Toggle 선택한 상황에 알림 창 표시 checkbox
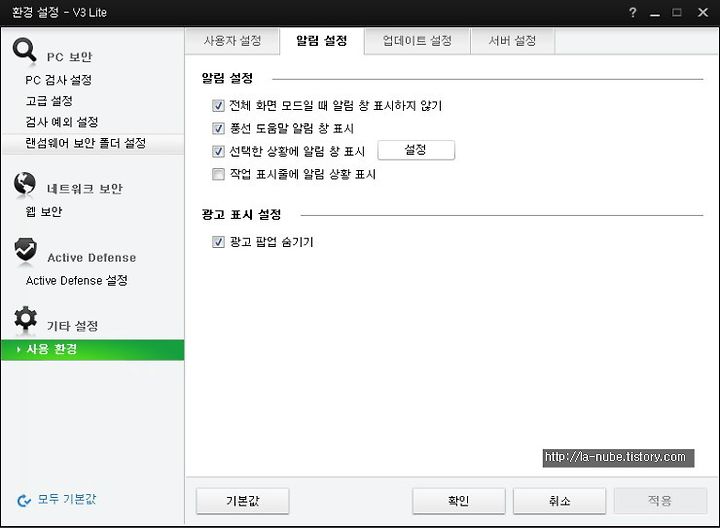720x528 pixels. [218, 151]
